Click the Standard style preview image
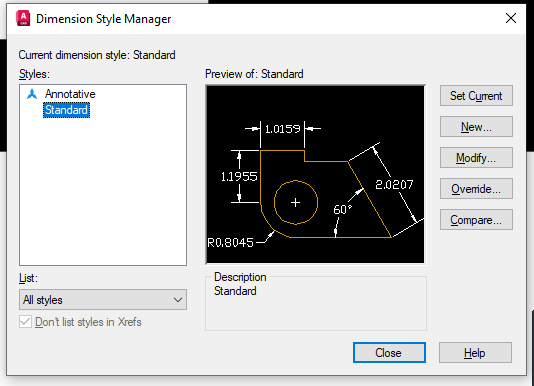This screenshot has width=534, height=386. point(315,174)
